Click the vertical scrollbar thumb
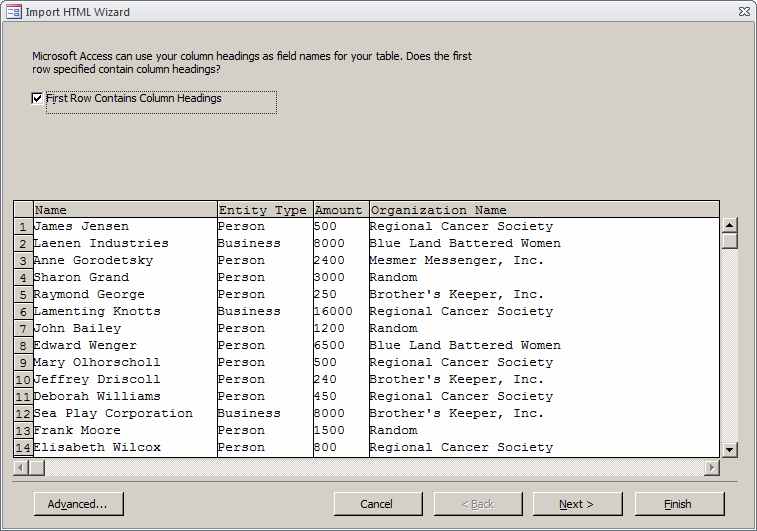Screen dimensions: 757x531 point(729,240)
